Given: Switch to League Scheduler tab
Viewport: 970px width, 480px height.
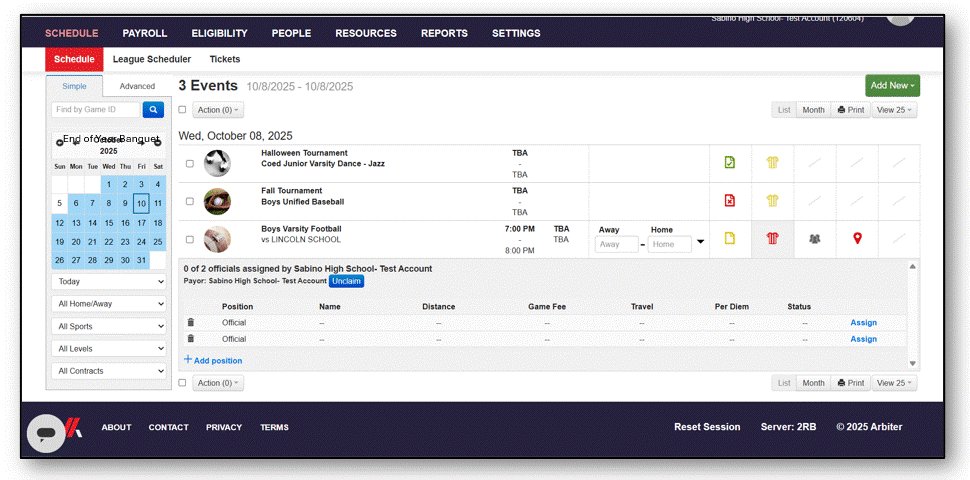Looking at the screenshot, I should [152, 59].
